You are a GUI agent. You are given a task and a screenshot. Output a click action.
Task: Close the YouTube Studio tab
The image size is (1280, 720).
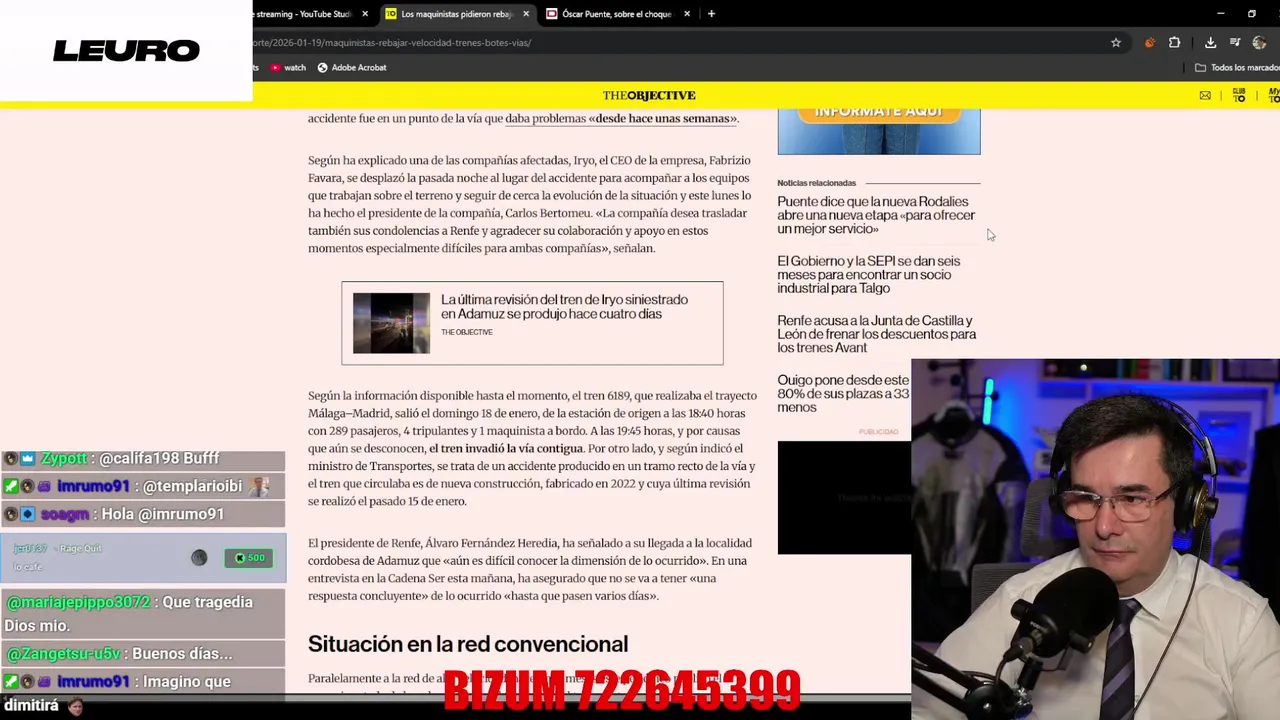tap(365, 14)
